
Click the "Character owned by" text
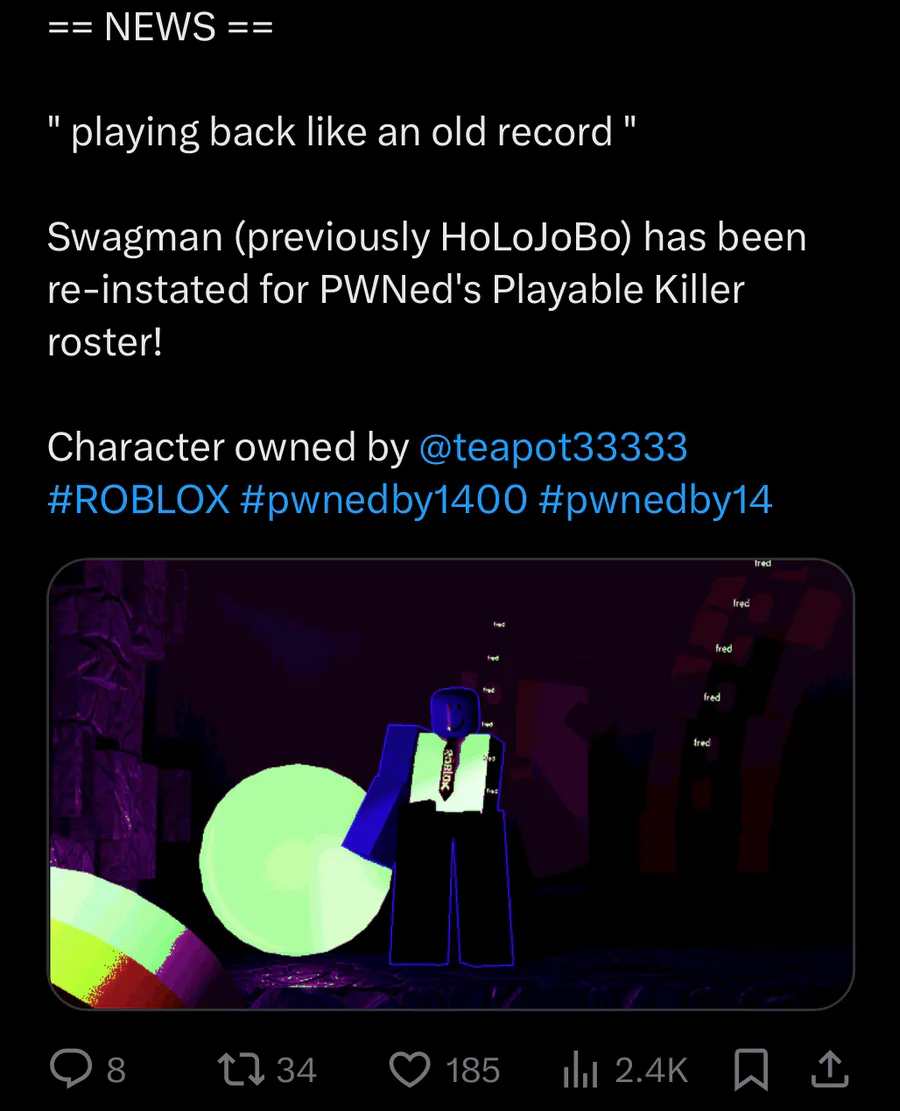[228, 447]
